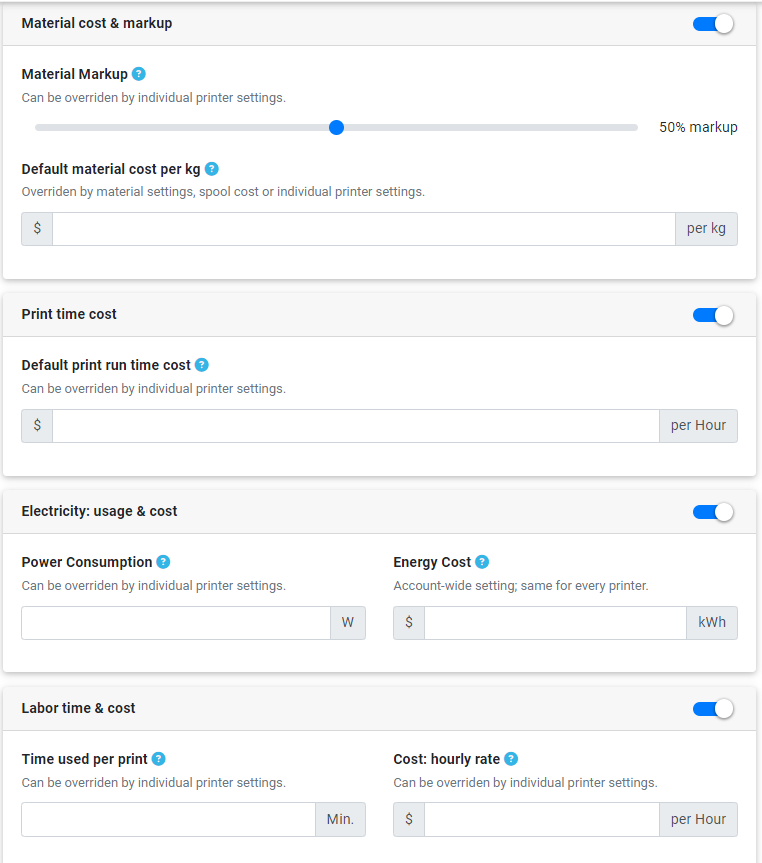The image size is (762, 863).
Task: Toggle the Electricity: usage & cost switch
Action: coord(713,512)
